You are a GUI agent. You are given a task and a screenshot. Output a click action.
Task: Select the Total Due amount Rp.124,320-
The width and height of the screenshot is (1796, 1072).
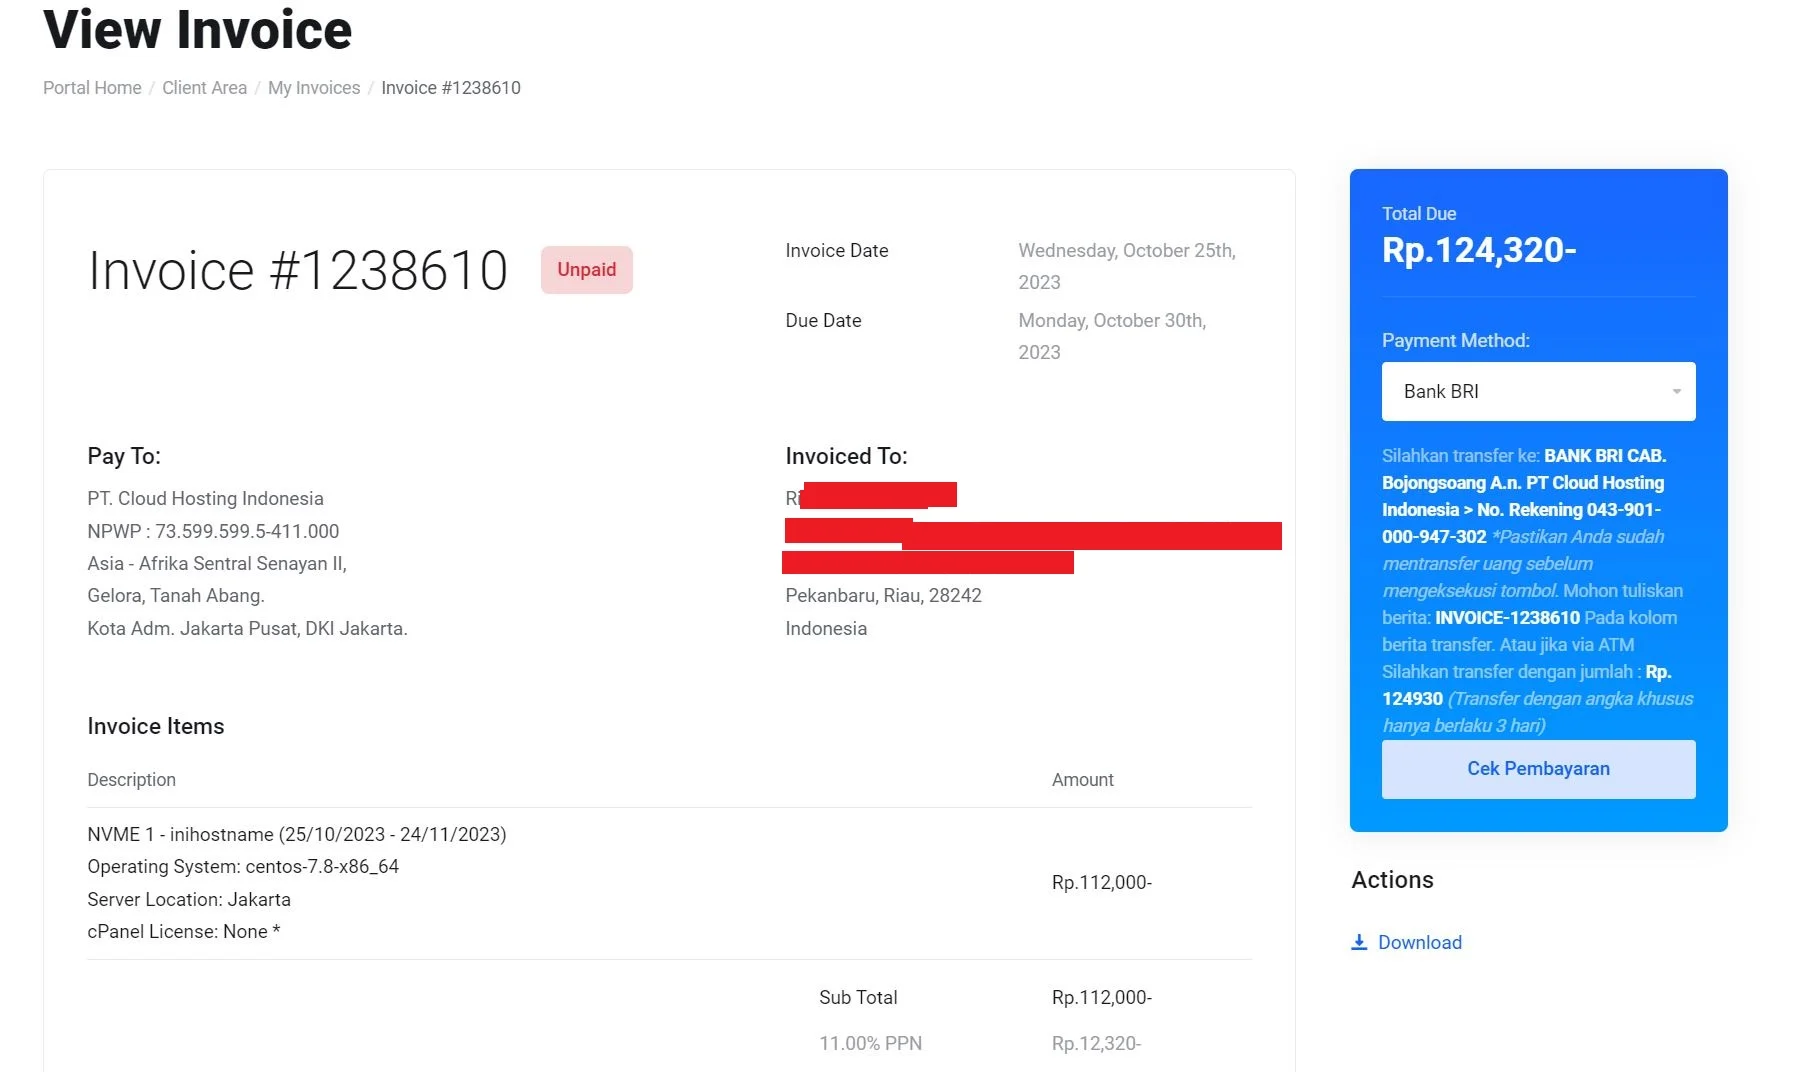coord(1479,250)
